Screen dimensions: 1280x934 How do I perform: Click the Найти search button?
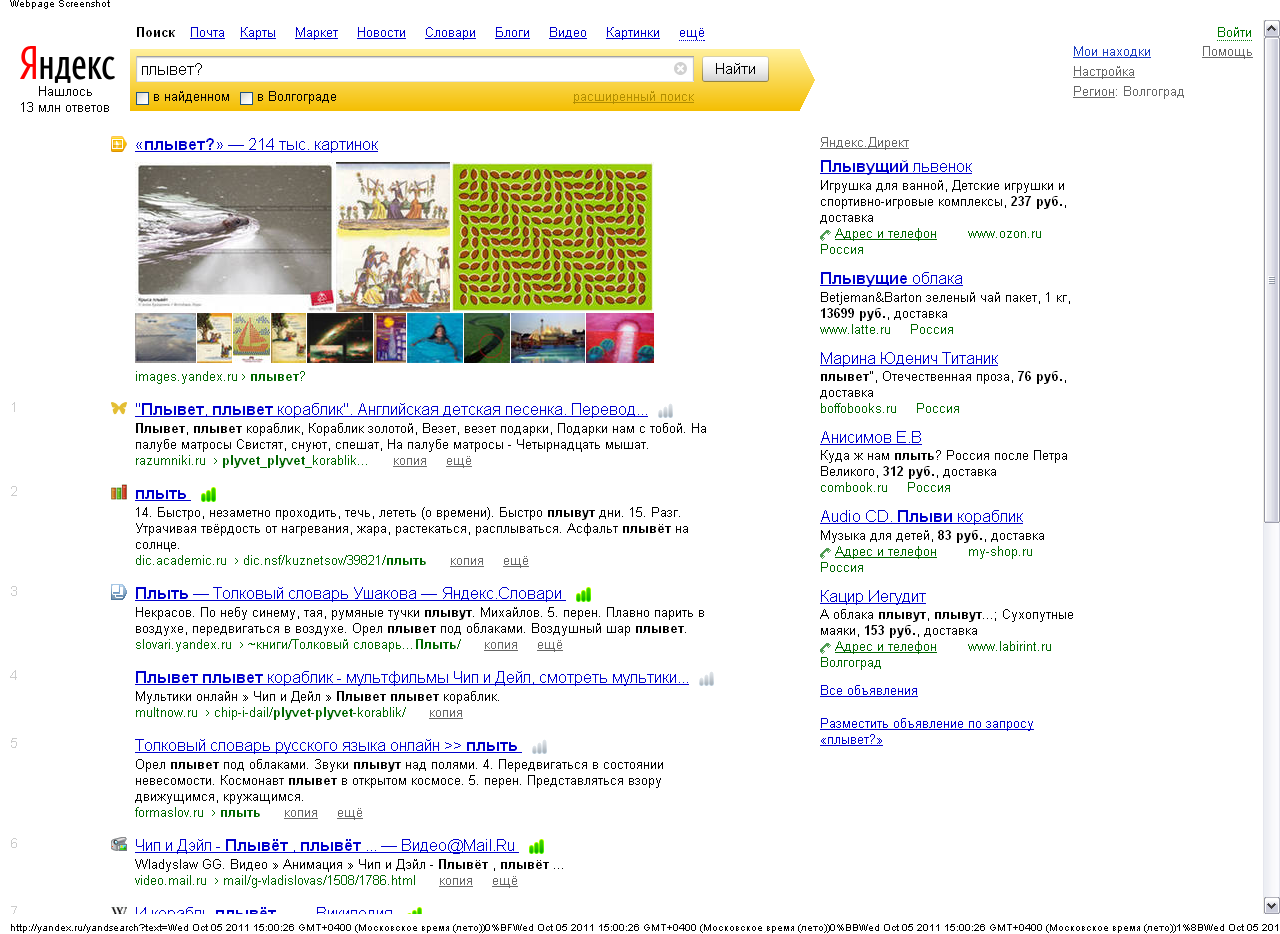tap(735, 69)
